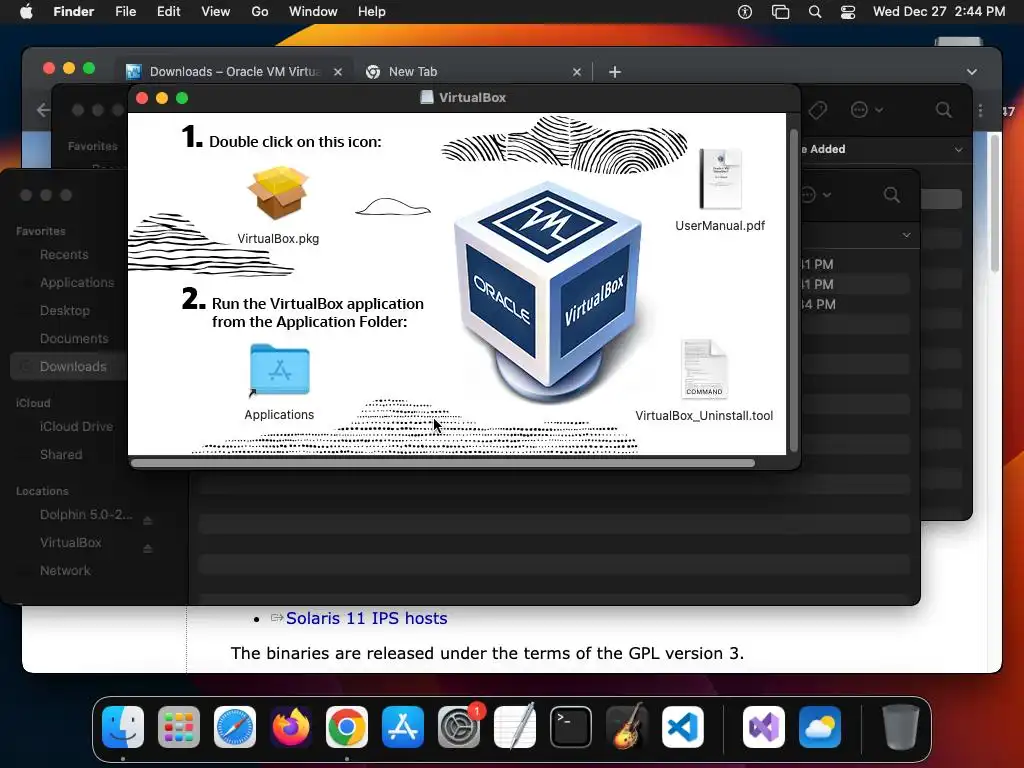Open App Store from the Dock
Viewport: 1024px width, 768px height.
403,727
